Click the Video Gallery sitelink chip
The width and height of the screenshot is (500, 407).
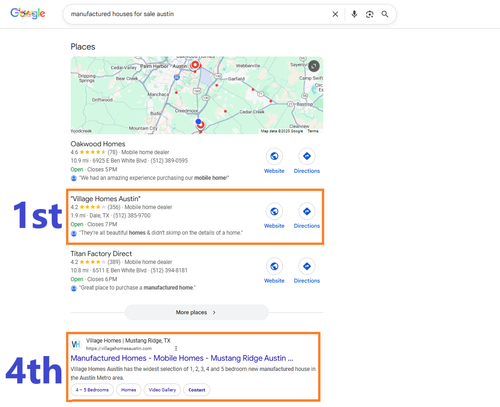coord(162,390)
